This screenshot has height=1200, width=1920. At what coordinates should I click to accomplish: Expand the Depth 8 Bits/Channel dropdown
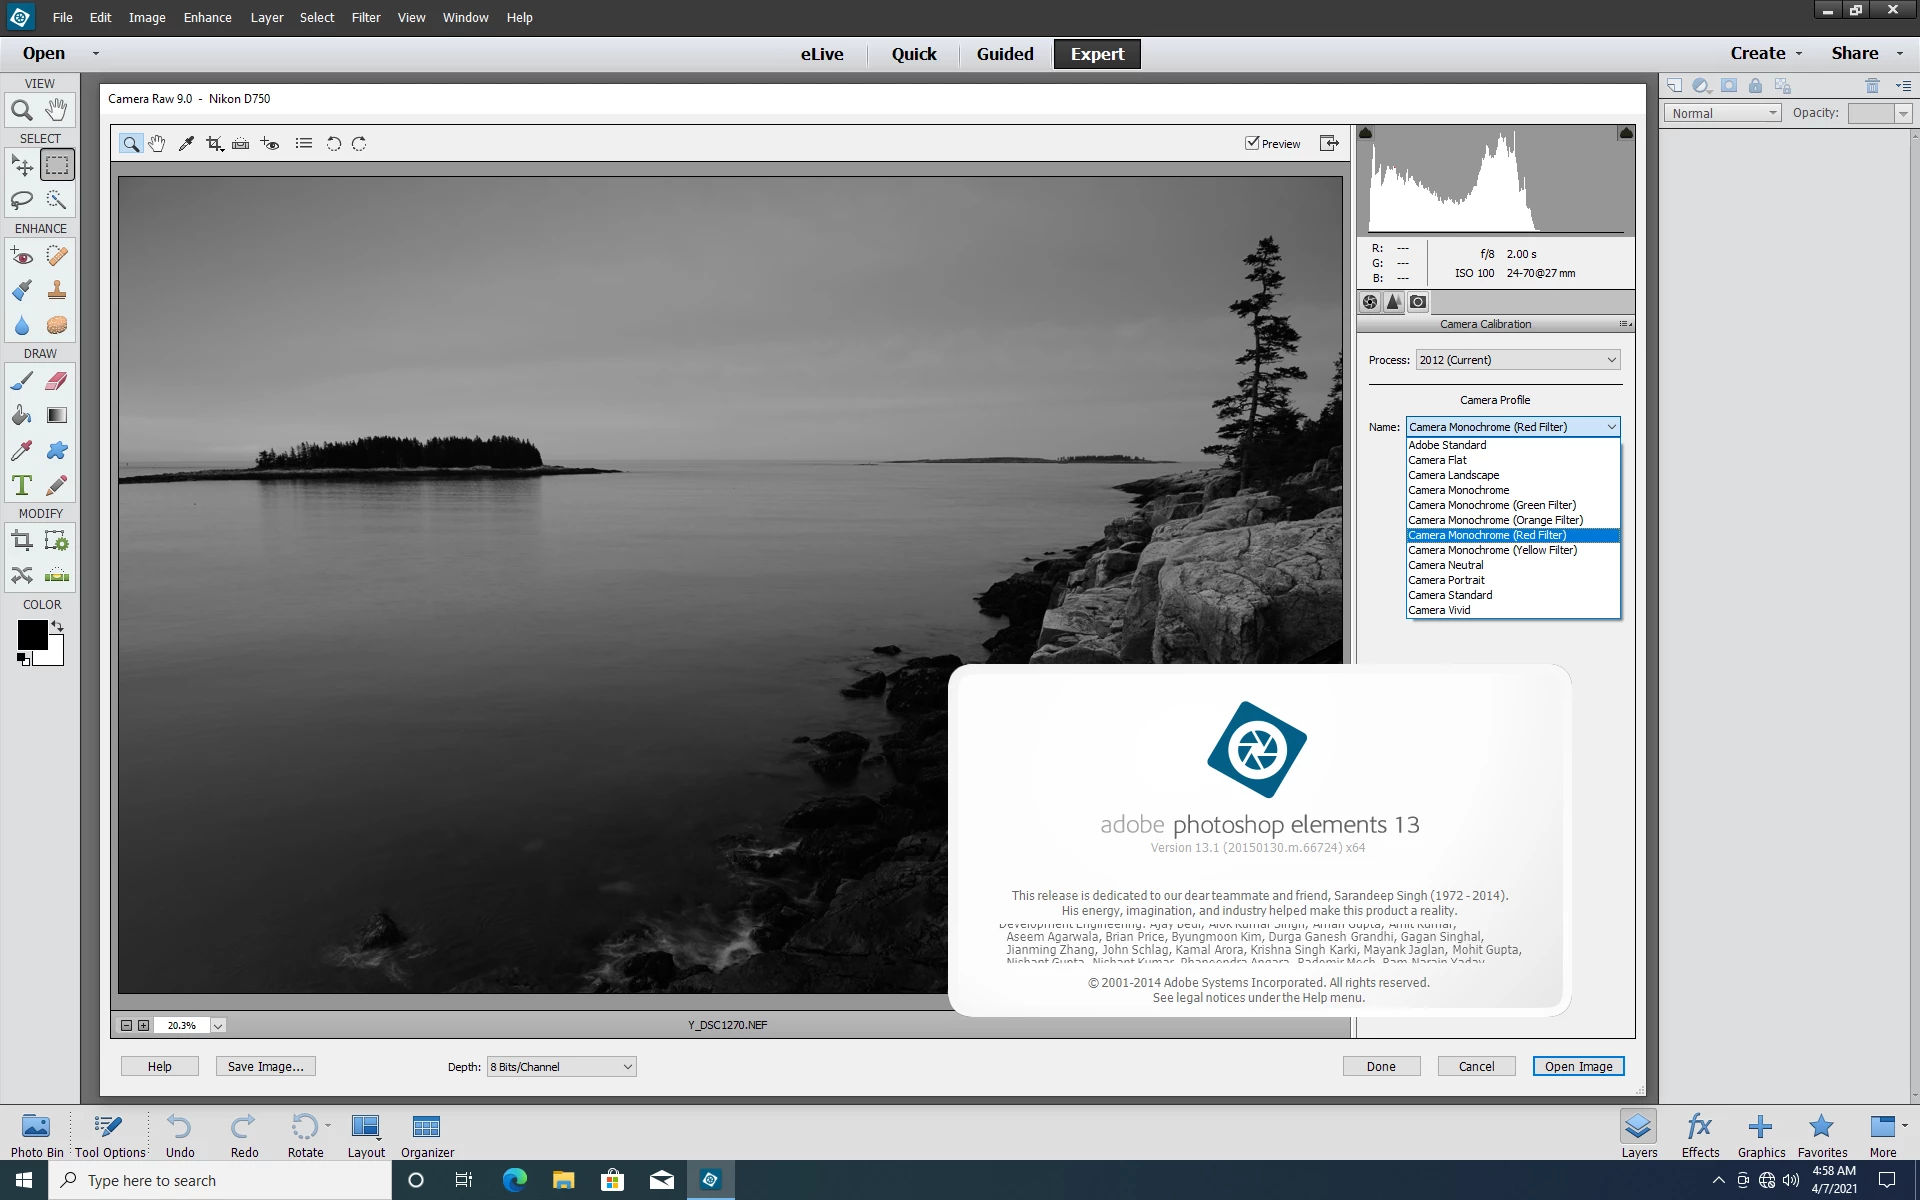coord(561,1067)
